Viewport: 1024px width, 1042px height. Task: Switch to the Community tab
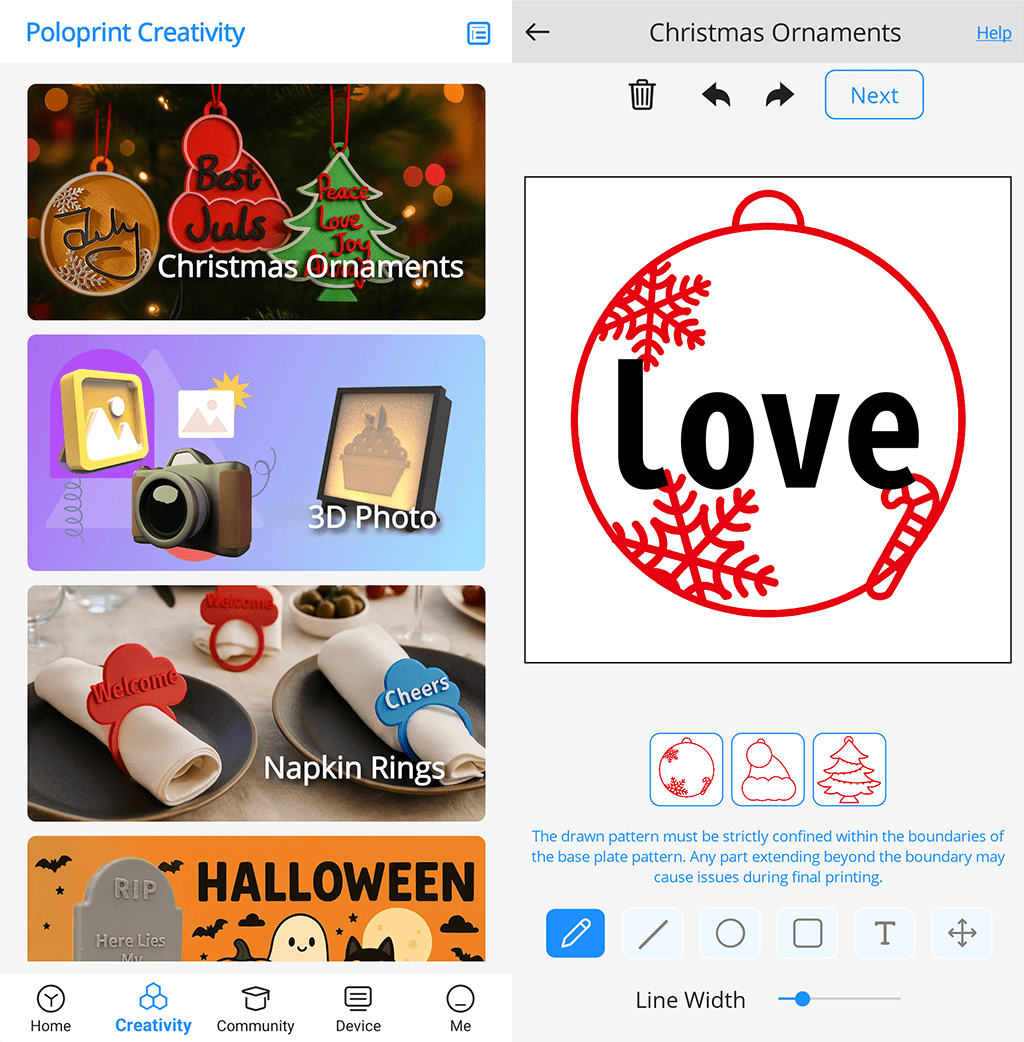[255, 1008]
